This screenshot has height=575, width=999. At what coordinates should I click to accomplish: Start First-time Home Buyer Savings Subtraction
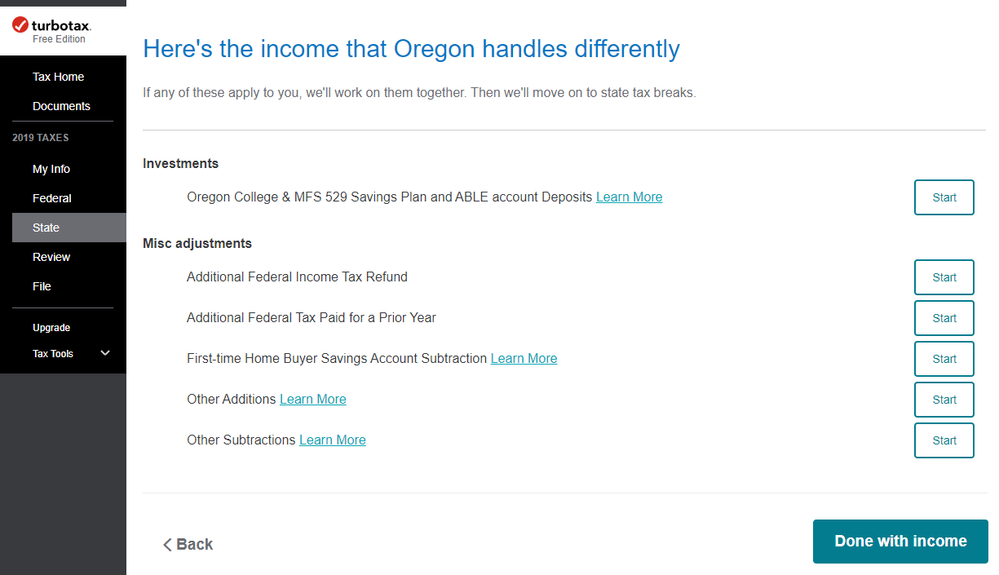(x=944, y=359)
